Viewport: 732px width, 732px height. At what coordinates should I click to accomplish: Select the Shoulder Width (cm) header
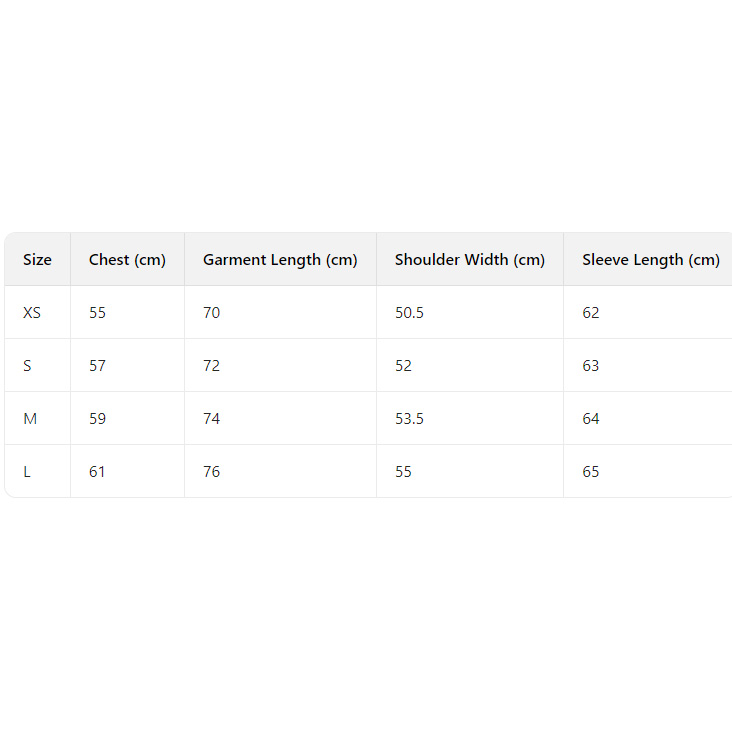pyautogui.click(x=470, y=260)
